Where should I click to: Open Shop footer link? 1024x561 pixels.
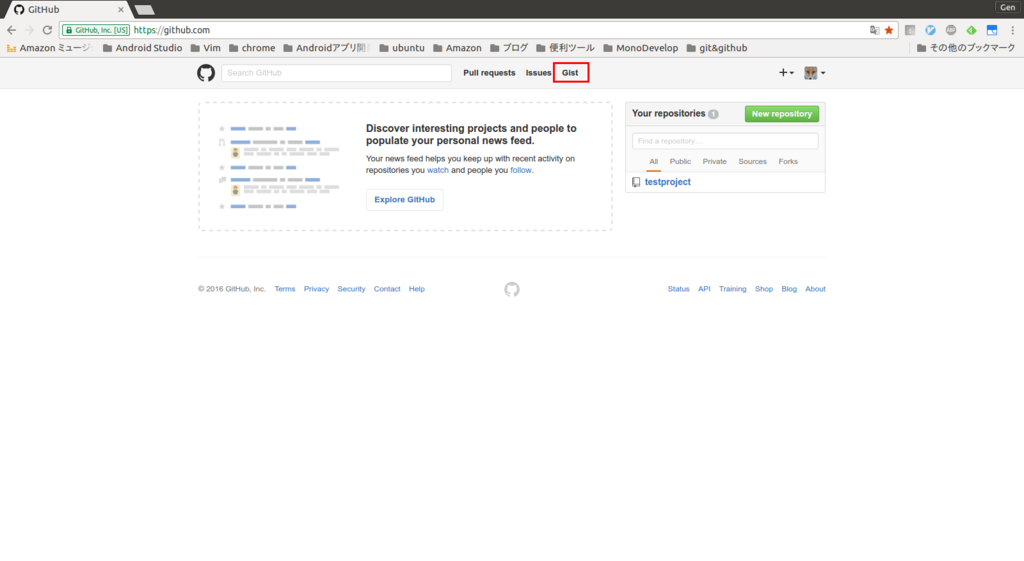coord(764,289)
